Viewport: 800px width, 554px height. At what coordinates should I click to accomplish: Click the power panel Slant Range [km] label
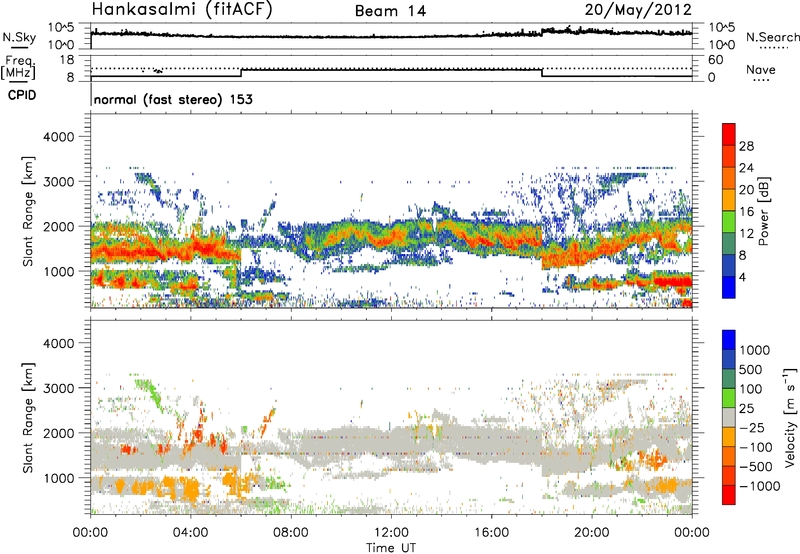(28, 211)
